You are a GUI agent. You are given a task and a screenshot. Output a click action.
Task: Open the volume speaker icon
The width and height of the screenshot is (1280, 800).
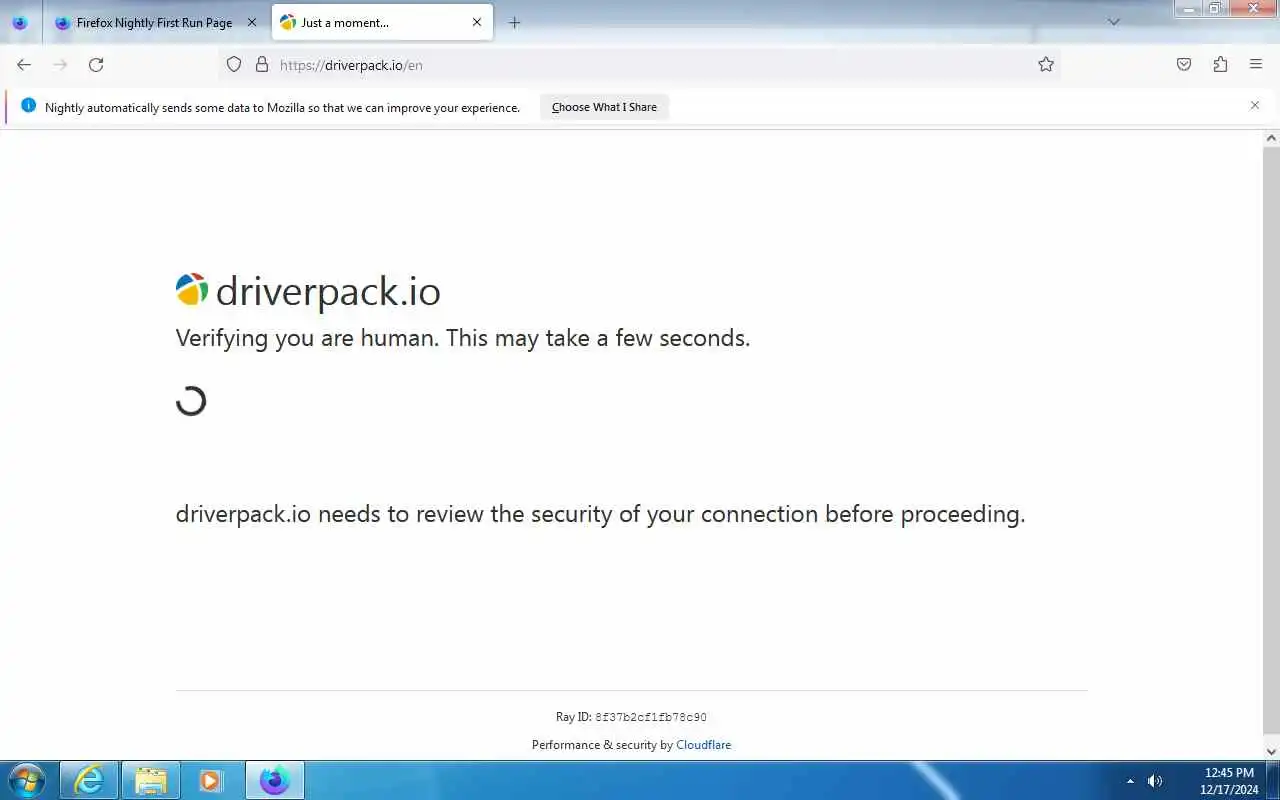pos(1155,781)
